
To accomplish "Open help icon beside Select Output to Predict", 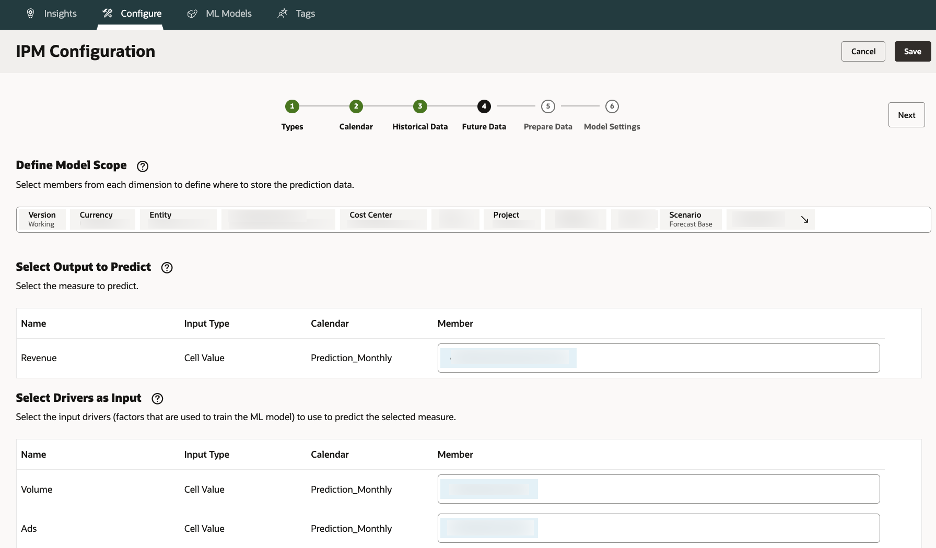I will [167, 268].
